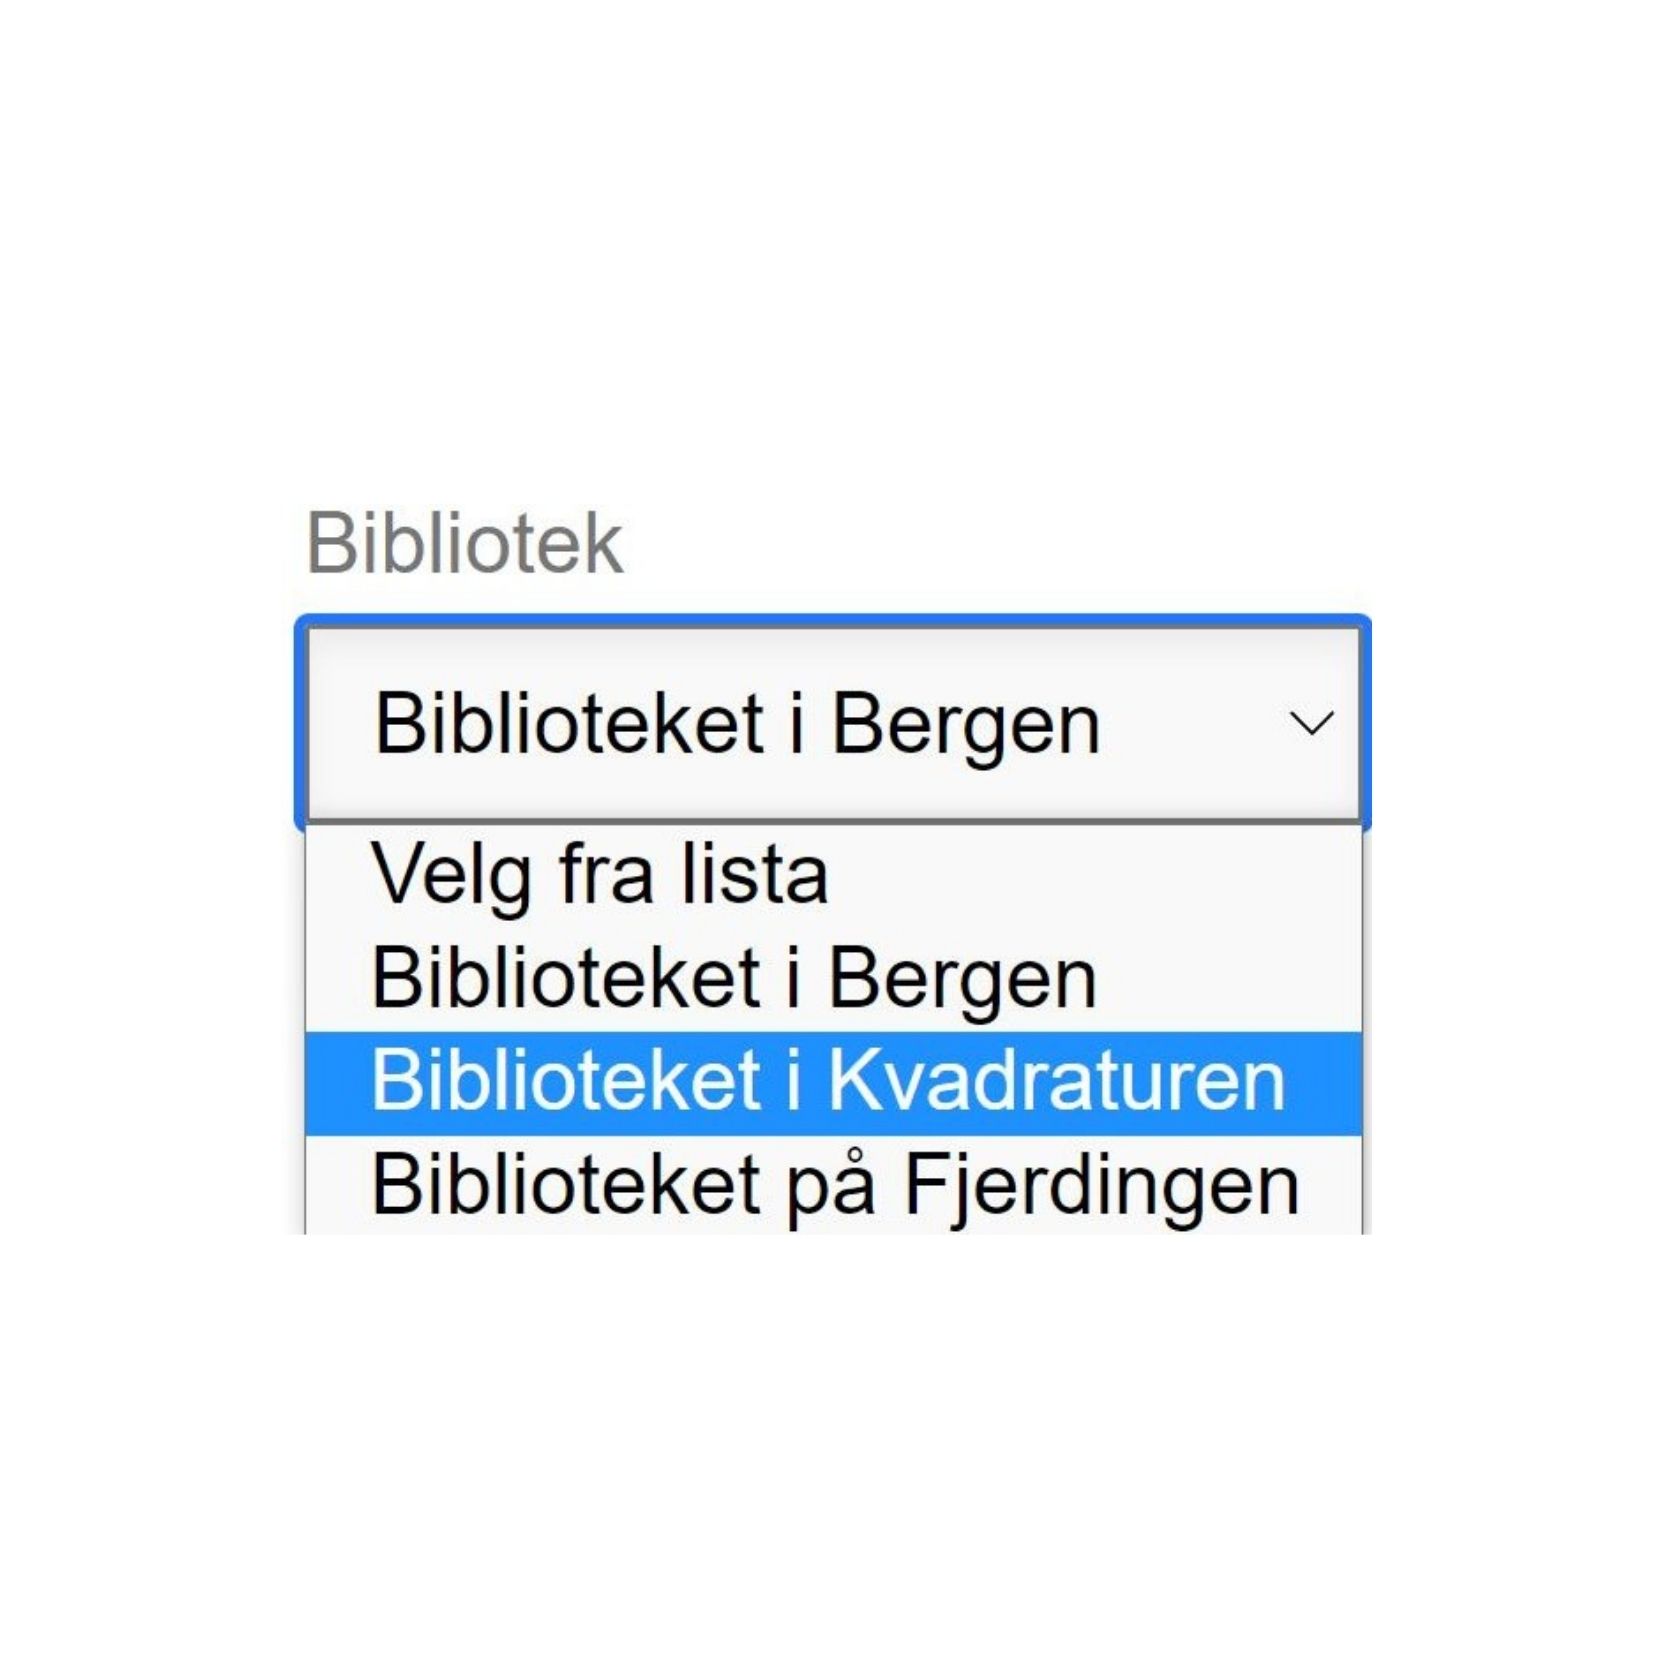Select the Velg fra lista placeholder option
Viewport: 1654px width, 1654px height.
click(x=833, y=875)
